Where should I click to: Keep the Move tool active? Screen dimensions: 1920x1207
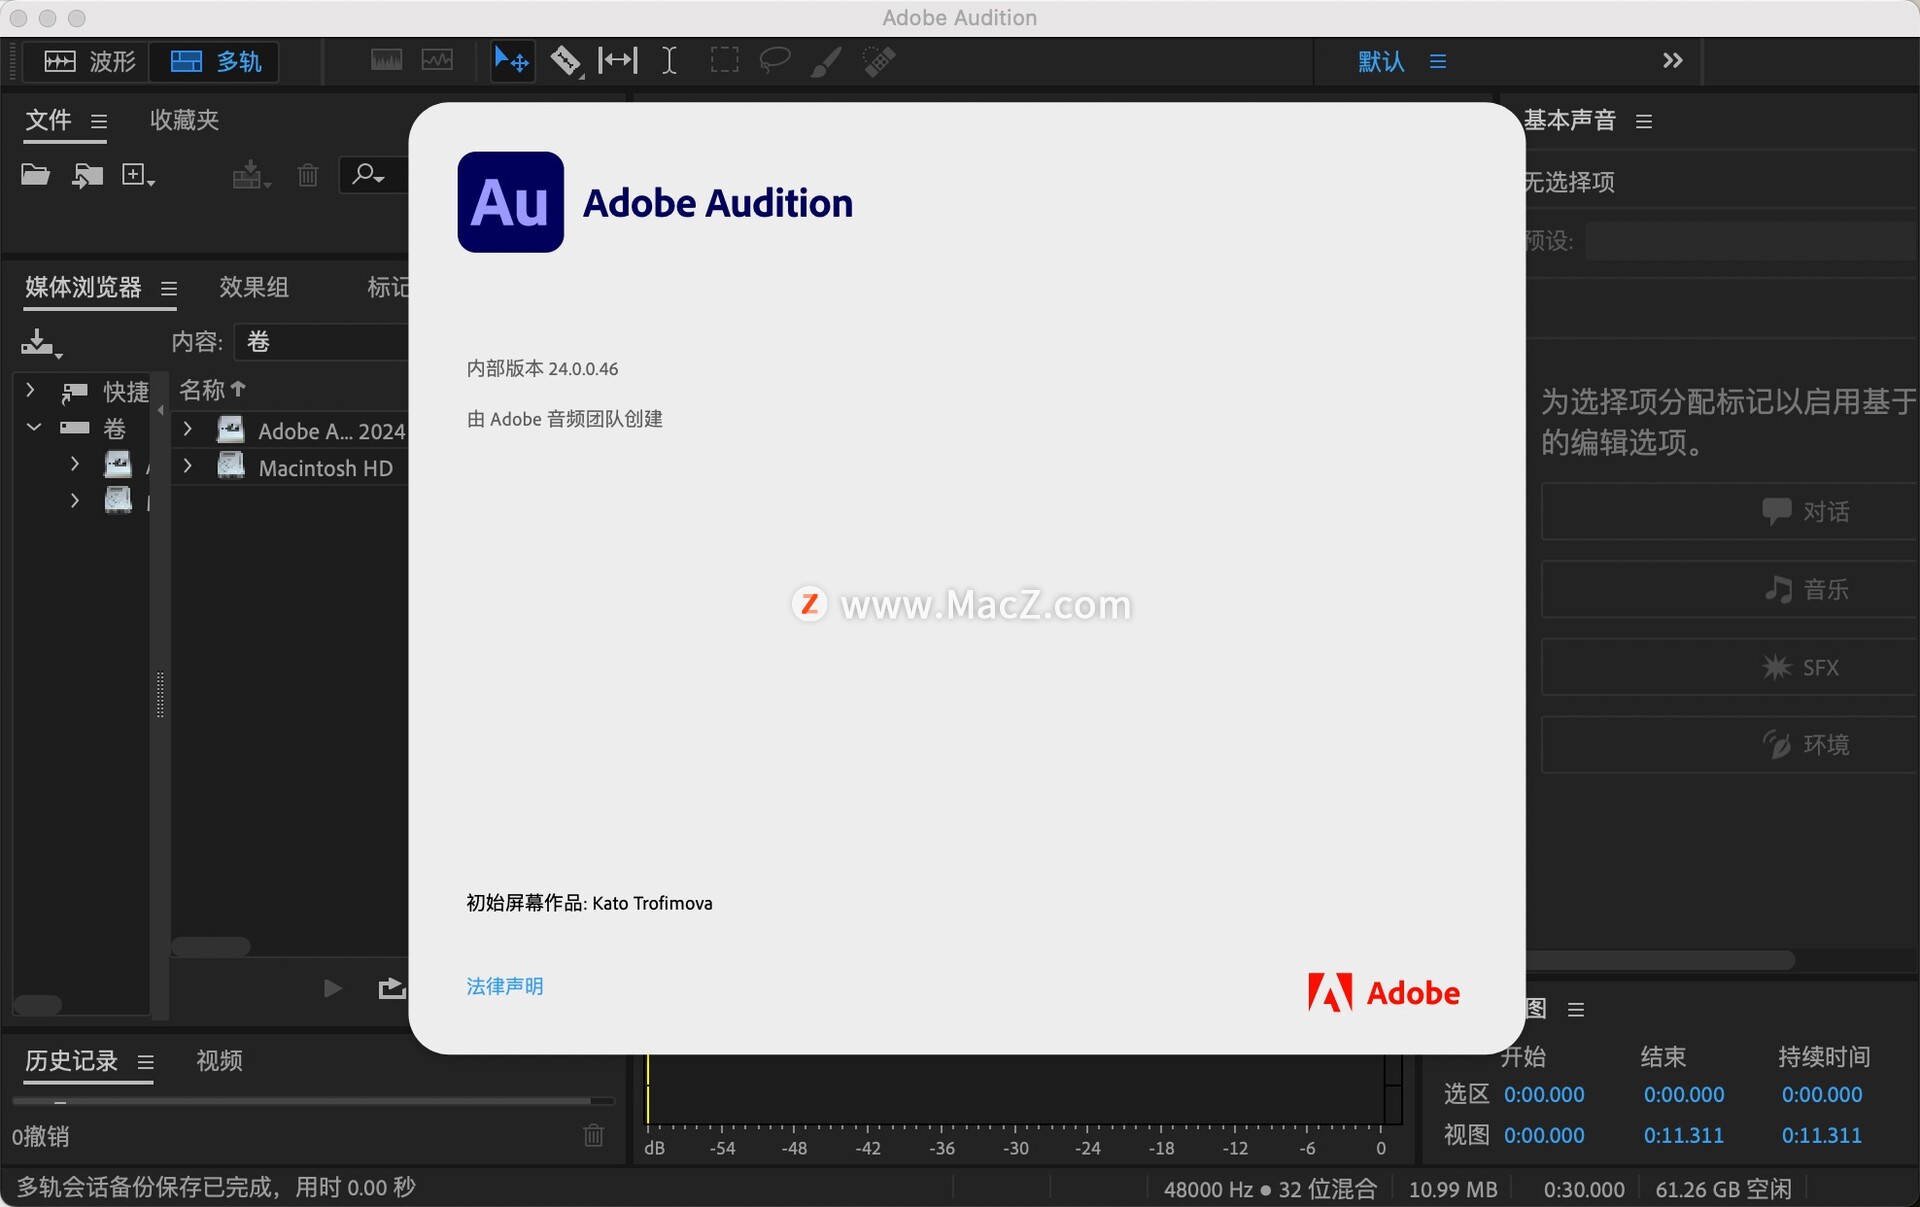pos(510,61)
